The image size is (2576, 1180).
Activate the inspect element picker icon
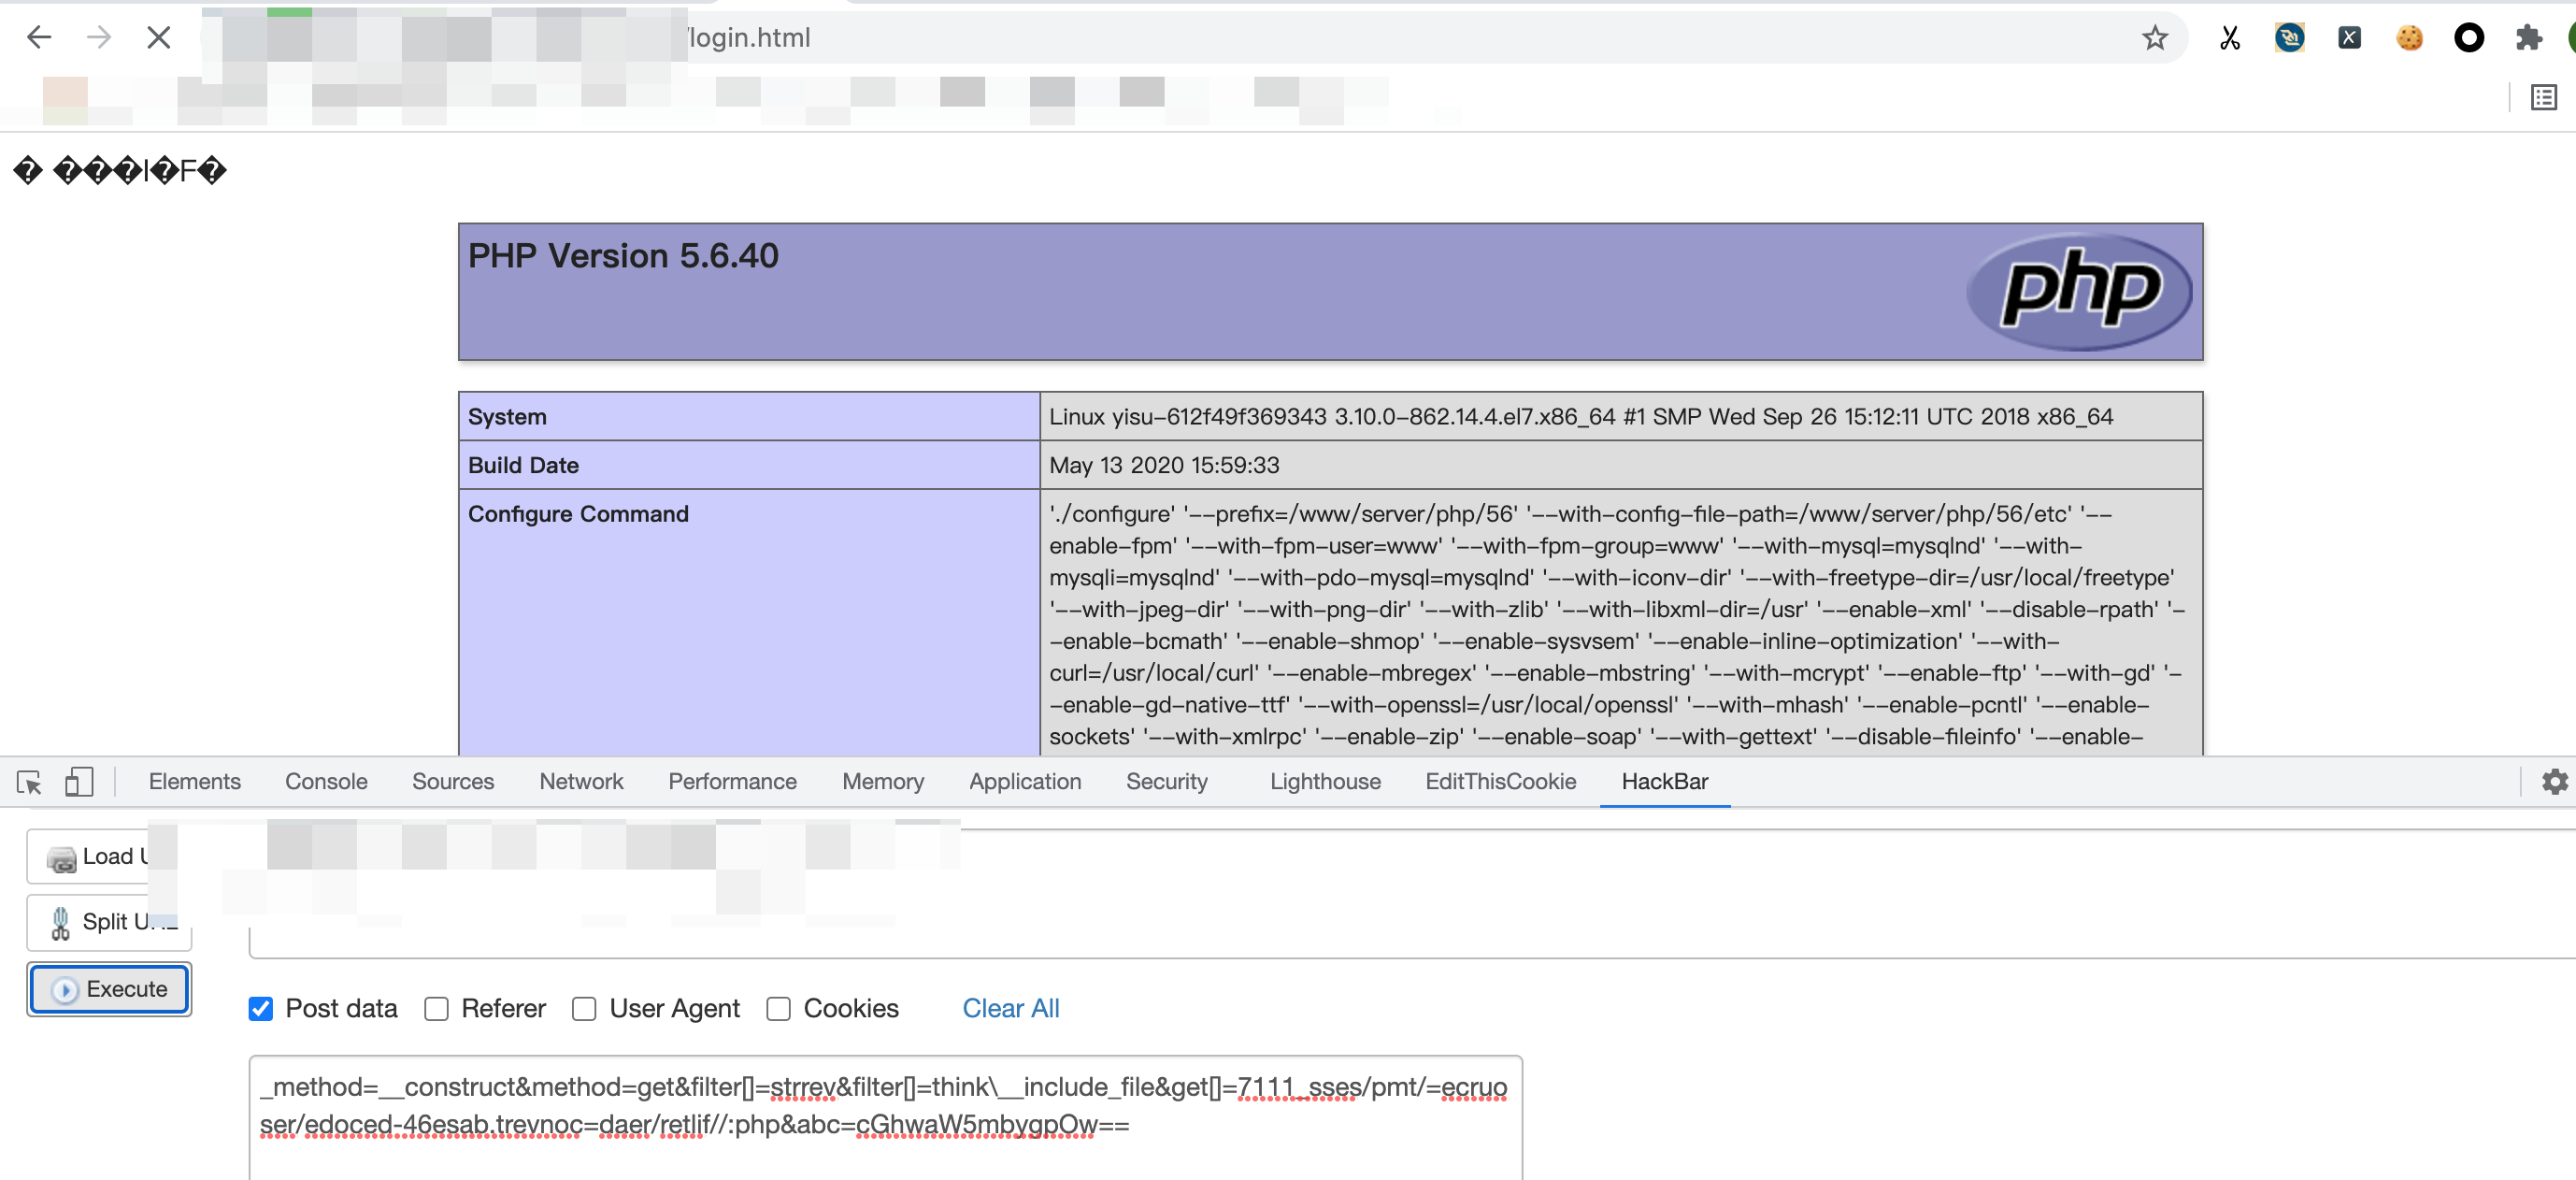29,781
